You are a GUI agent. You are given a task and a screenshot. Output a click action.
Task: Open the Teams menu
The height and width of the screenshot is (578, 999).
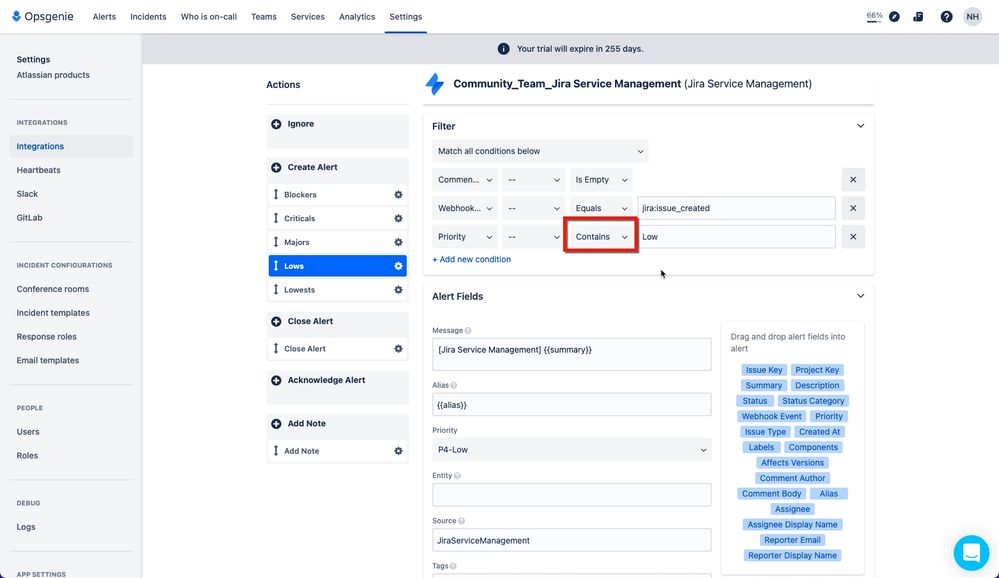pos(264,17)
